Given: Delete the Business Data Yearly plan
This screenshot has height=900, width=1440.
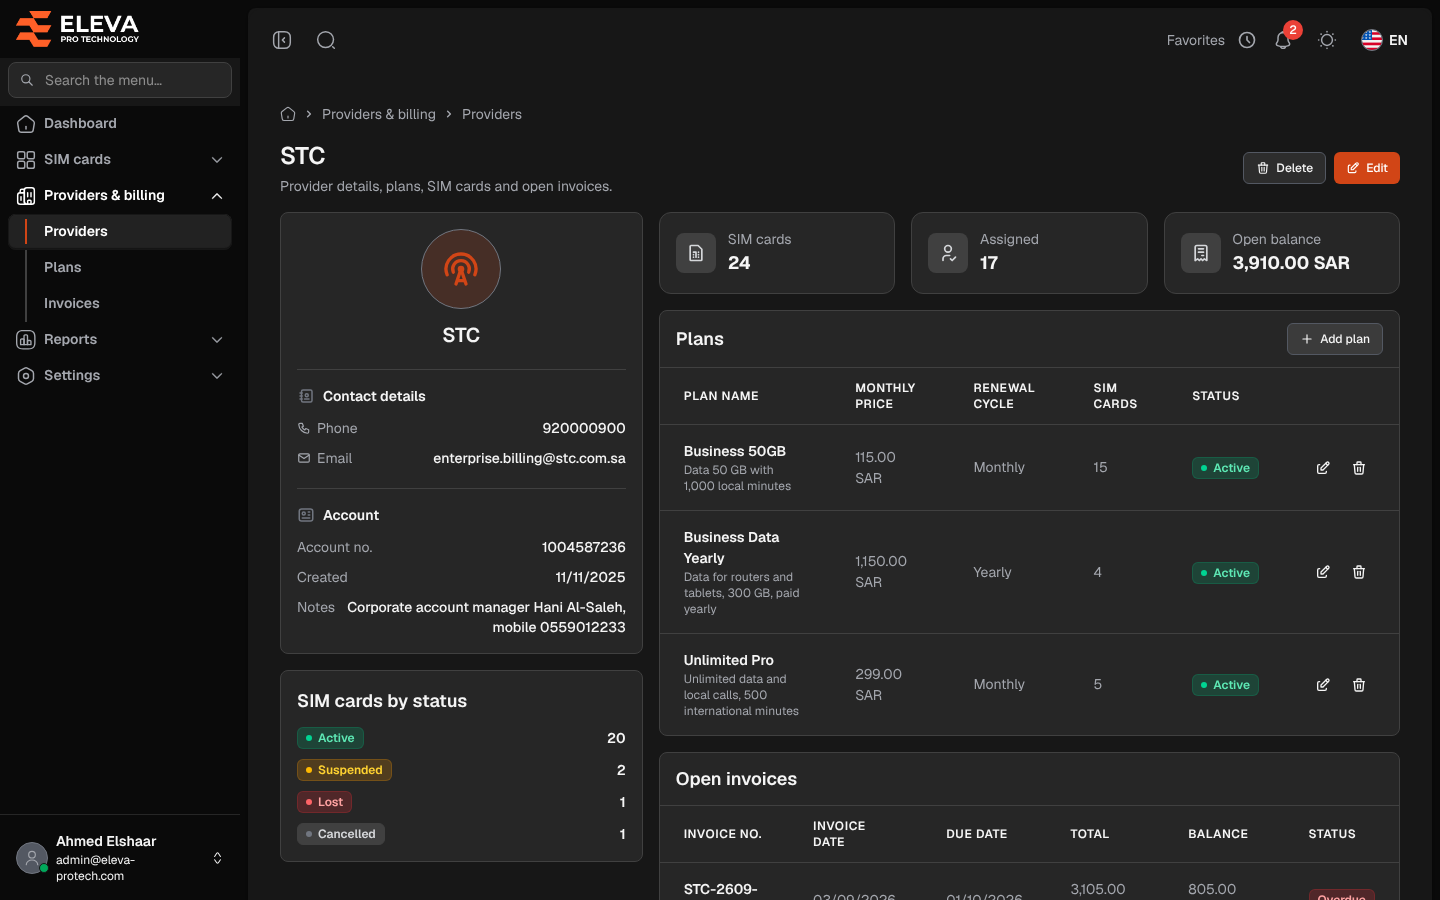Looking at the screenshot, I should [x=1359, y=572].
